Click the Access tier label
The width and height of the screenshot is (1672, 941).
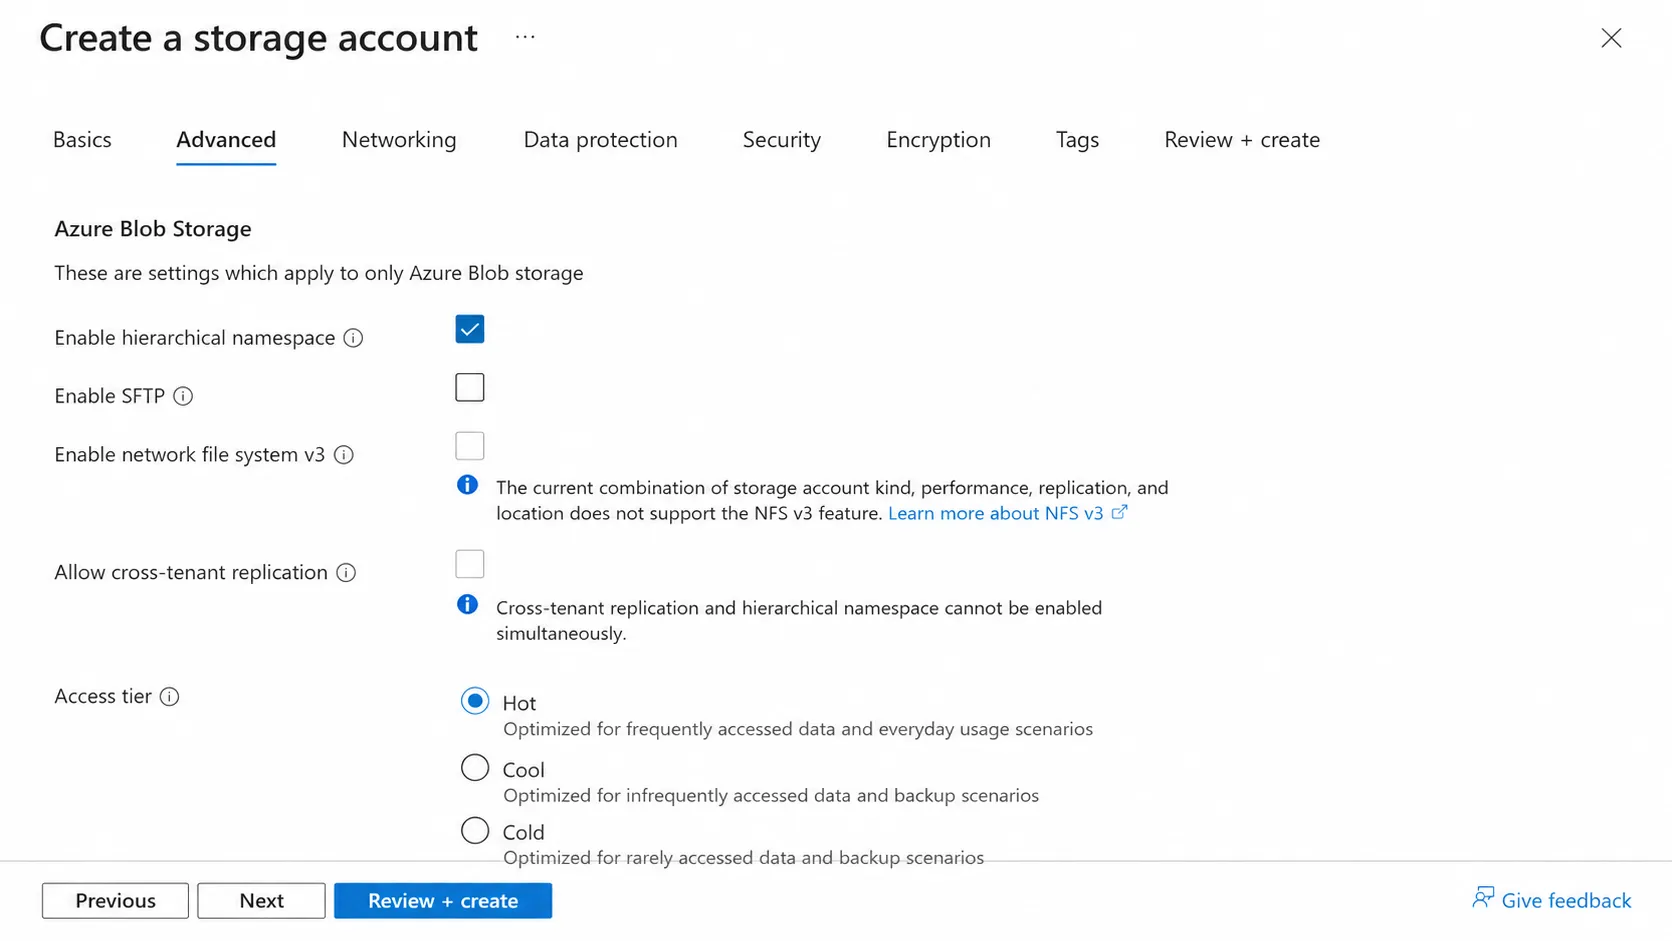[x=103, y=696]
